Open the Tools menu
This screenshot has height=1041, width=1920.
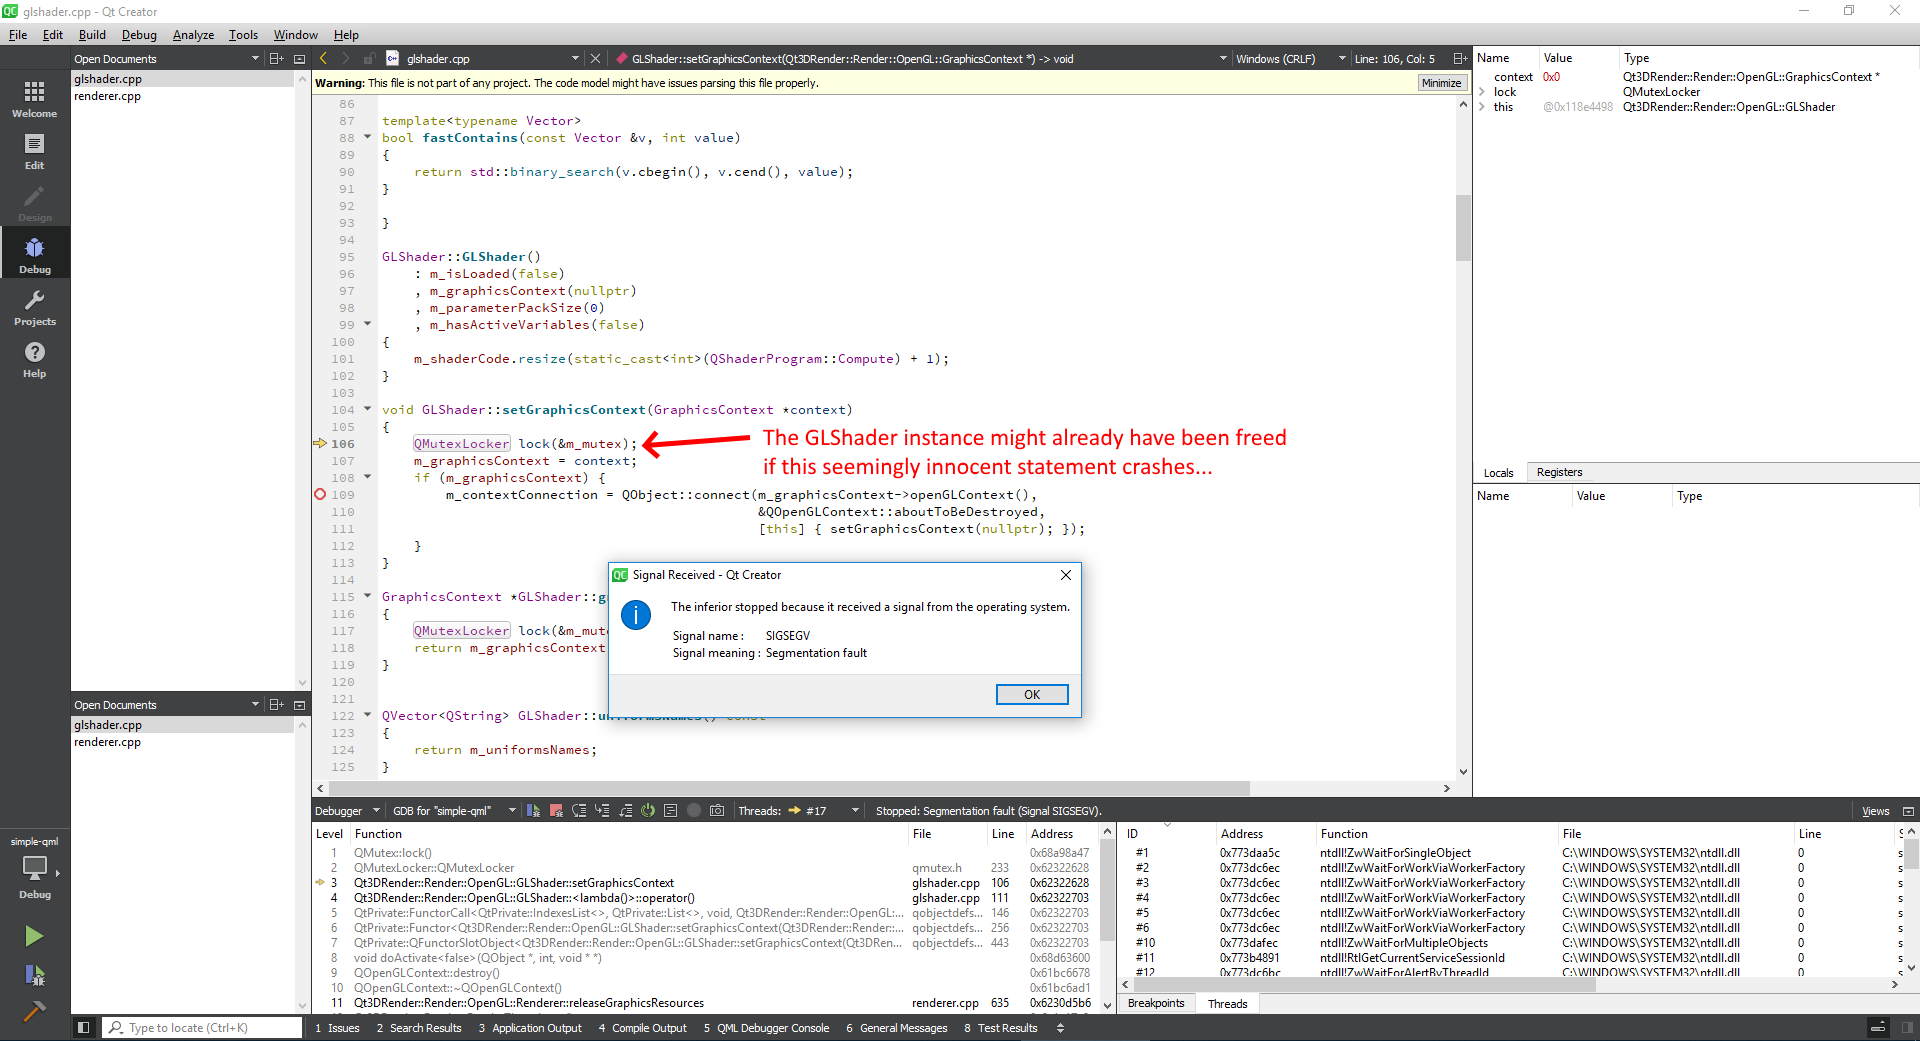[243, 35]
